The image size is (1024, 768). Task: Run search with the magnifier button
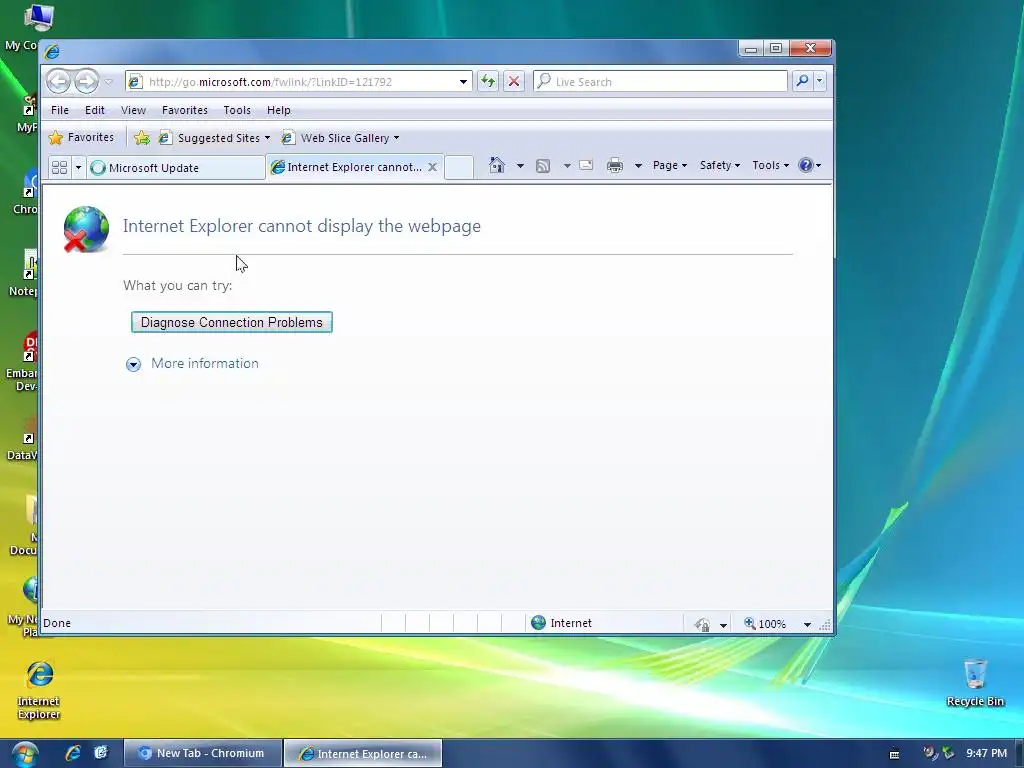pos(802,81)
